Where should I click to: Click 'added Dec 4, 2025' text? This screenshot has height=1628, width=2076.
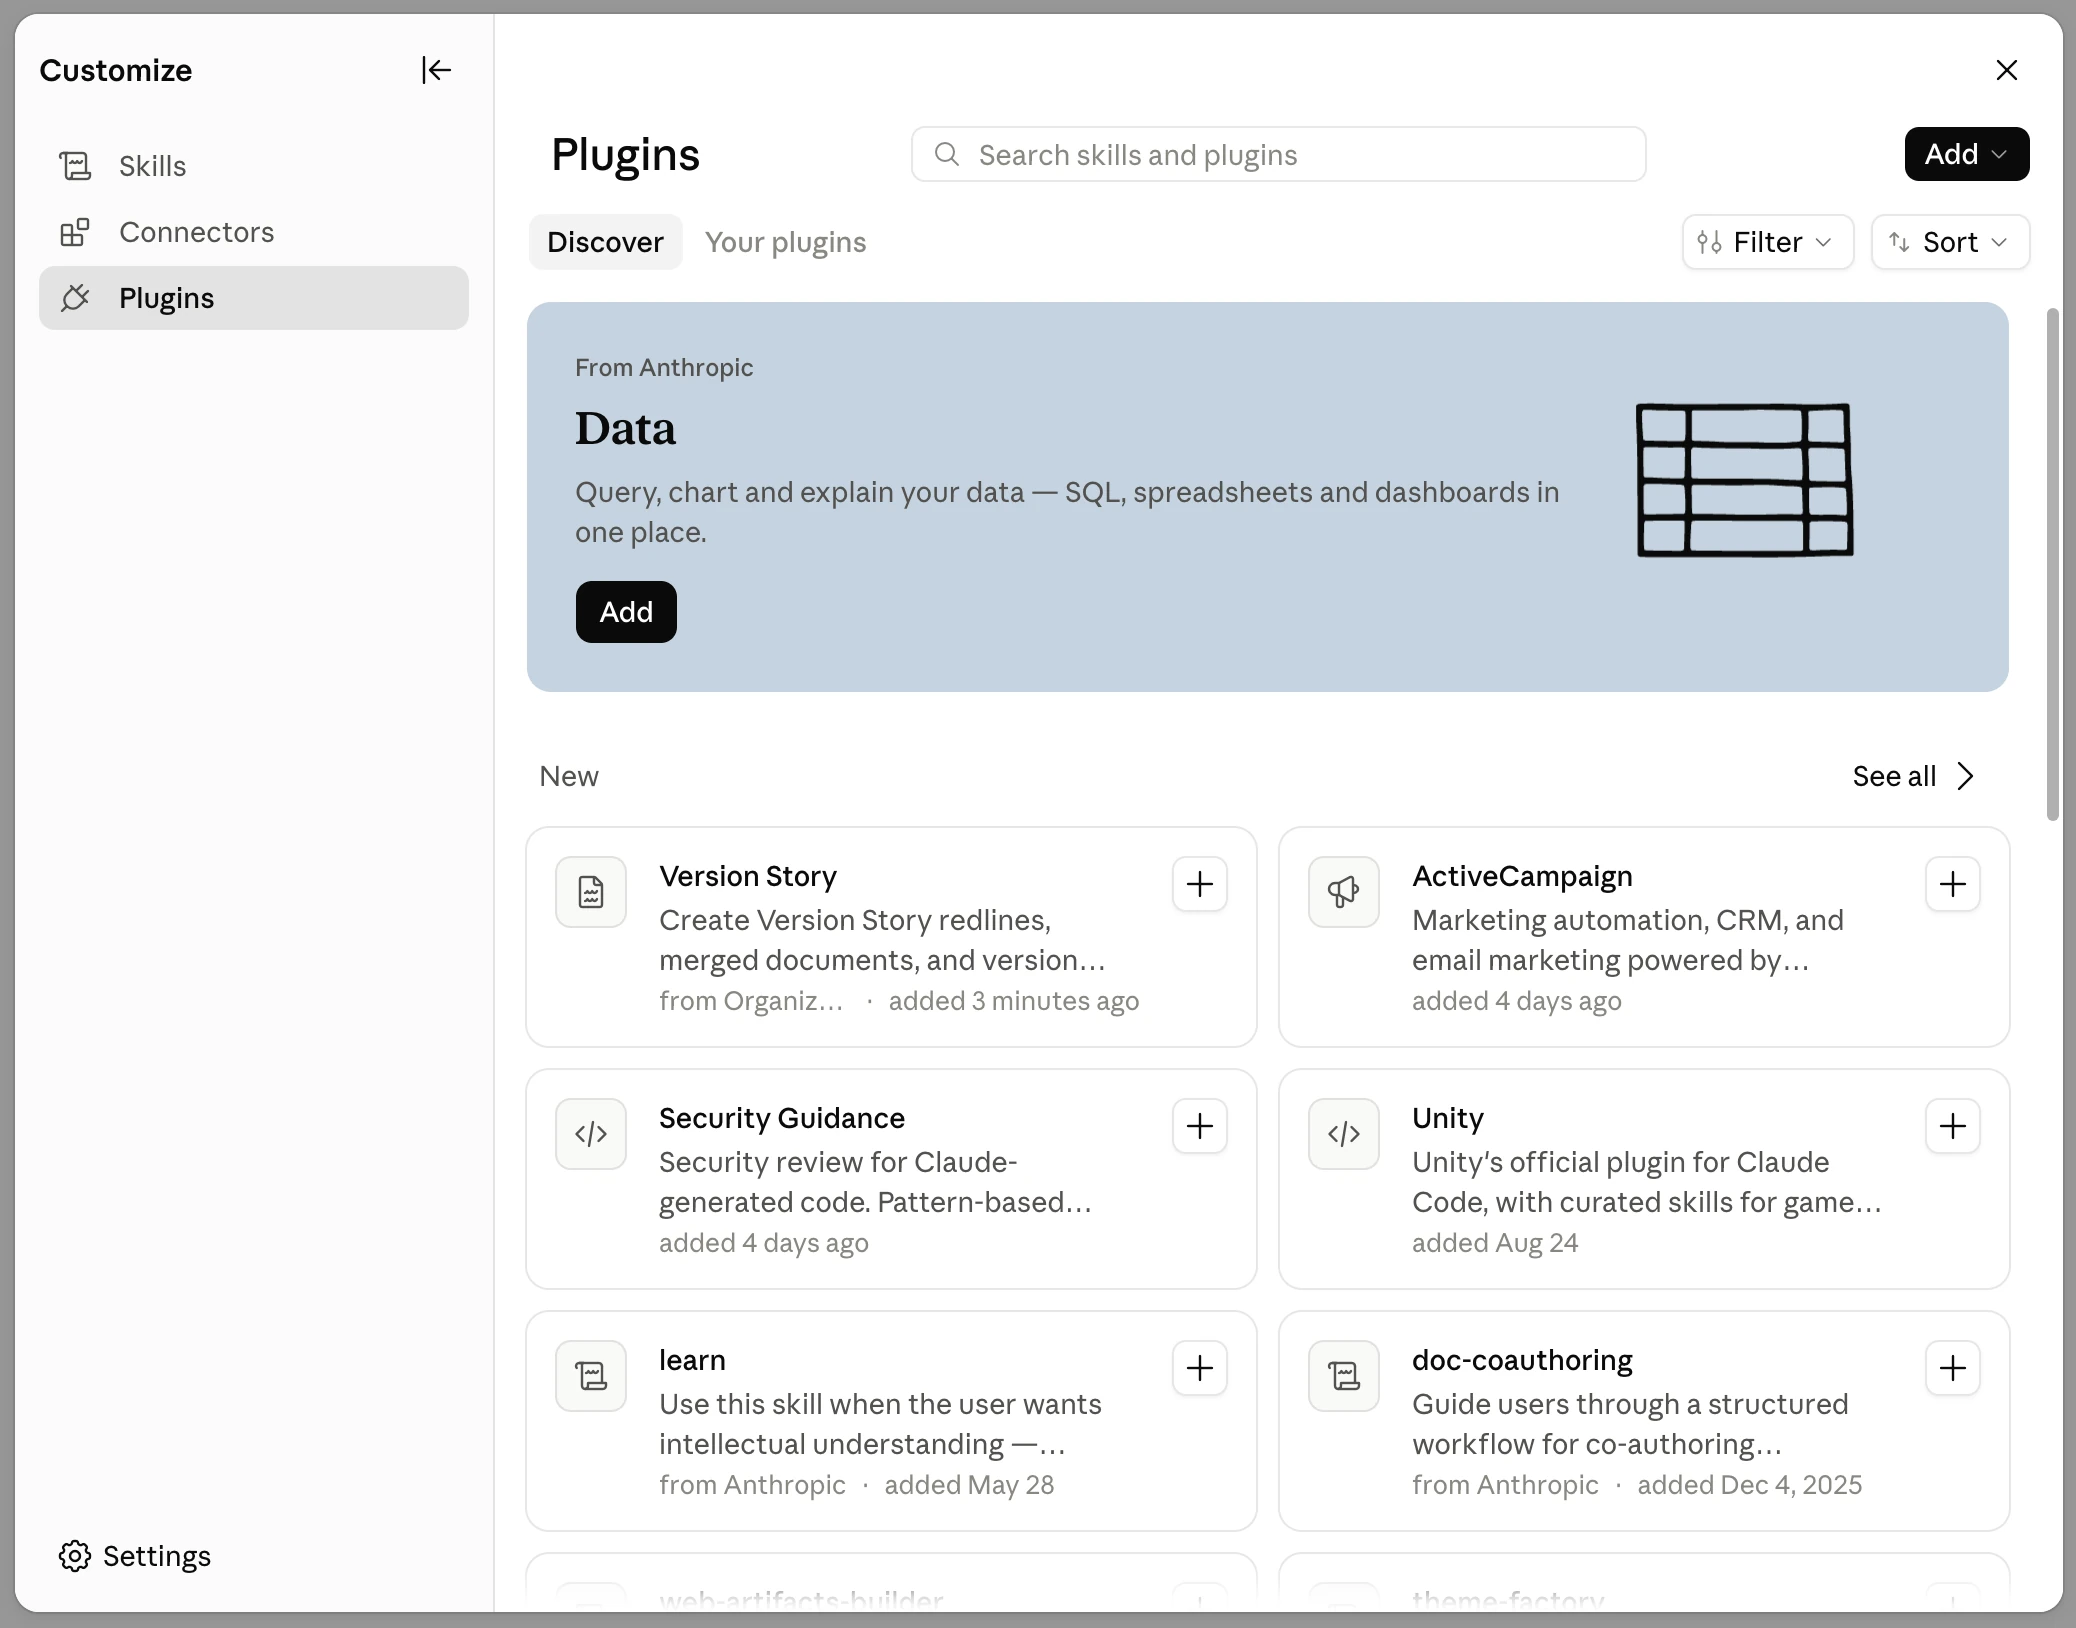point(1750,1485)
